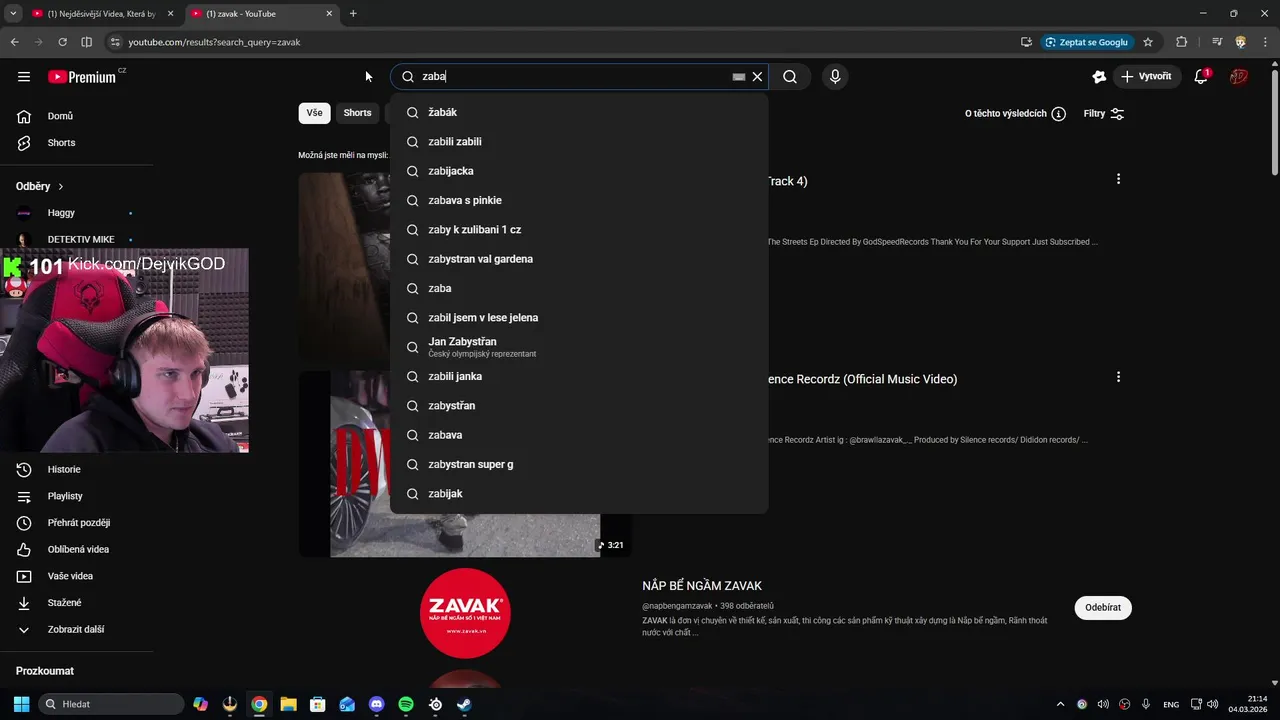Choose the suggestion "zabystran super g"
Image resolution: width=1280 pixels, height=720 pixels.
579,464
